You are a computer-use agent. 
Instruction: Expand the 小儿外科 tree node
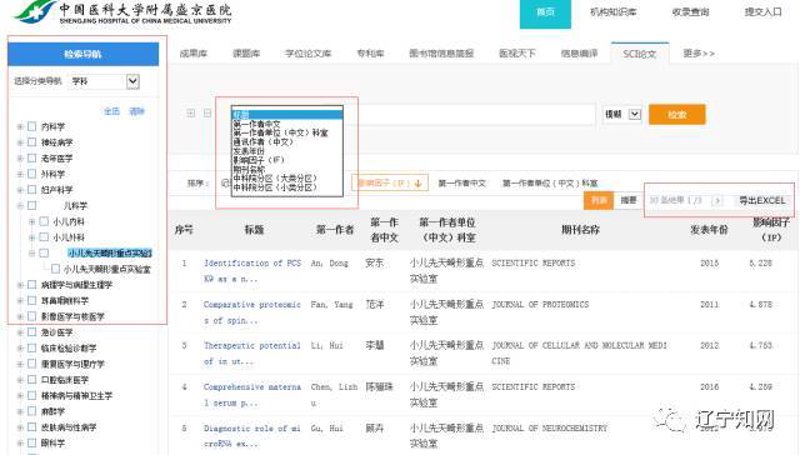coord(32,237)
